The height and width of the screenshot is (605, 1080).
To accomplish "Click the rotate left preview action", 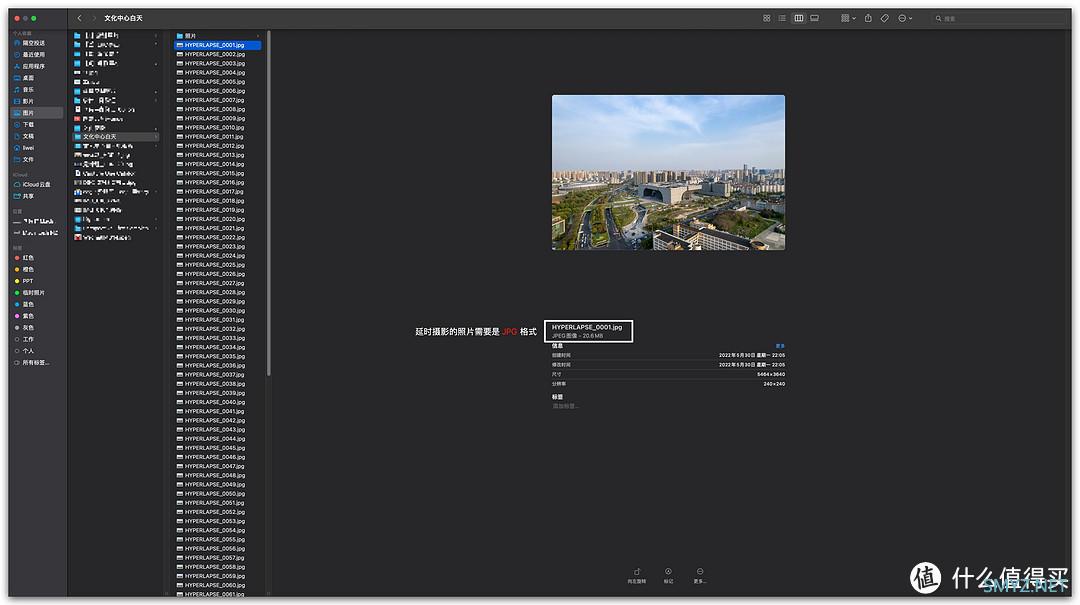I will pos(636,576).
